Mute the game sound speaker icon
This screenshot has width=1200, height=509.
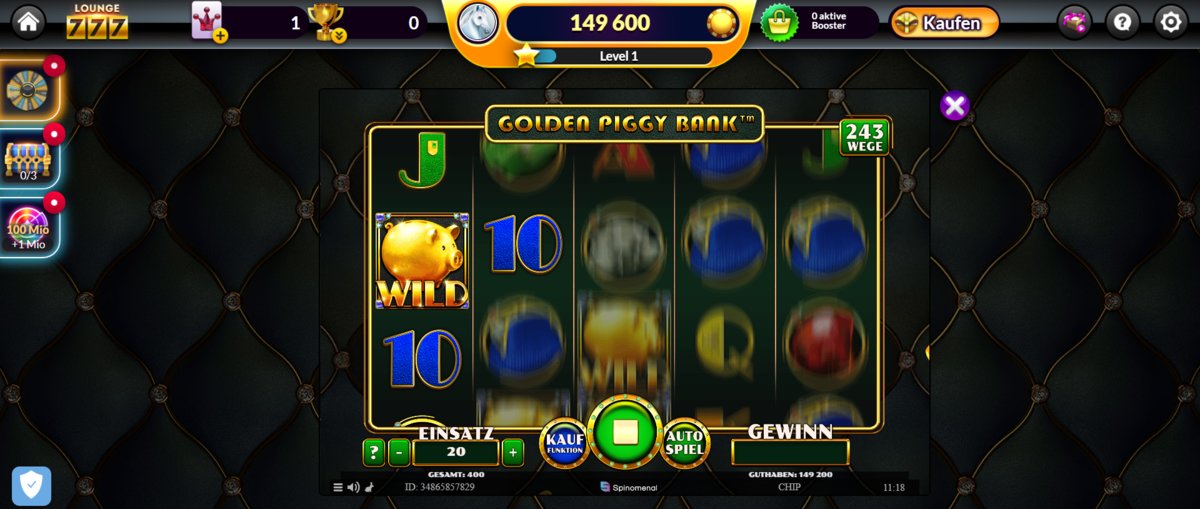point(353,487)
